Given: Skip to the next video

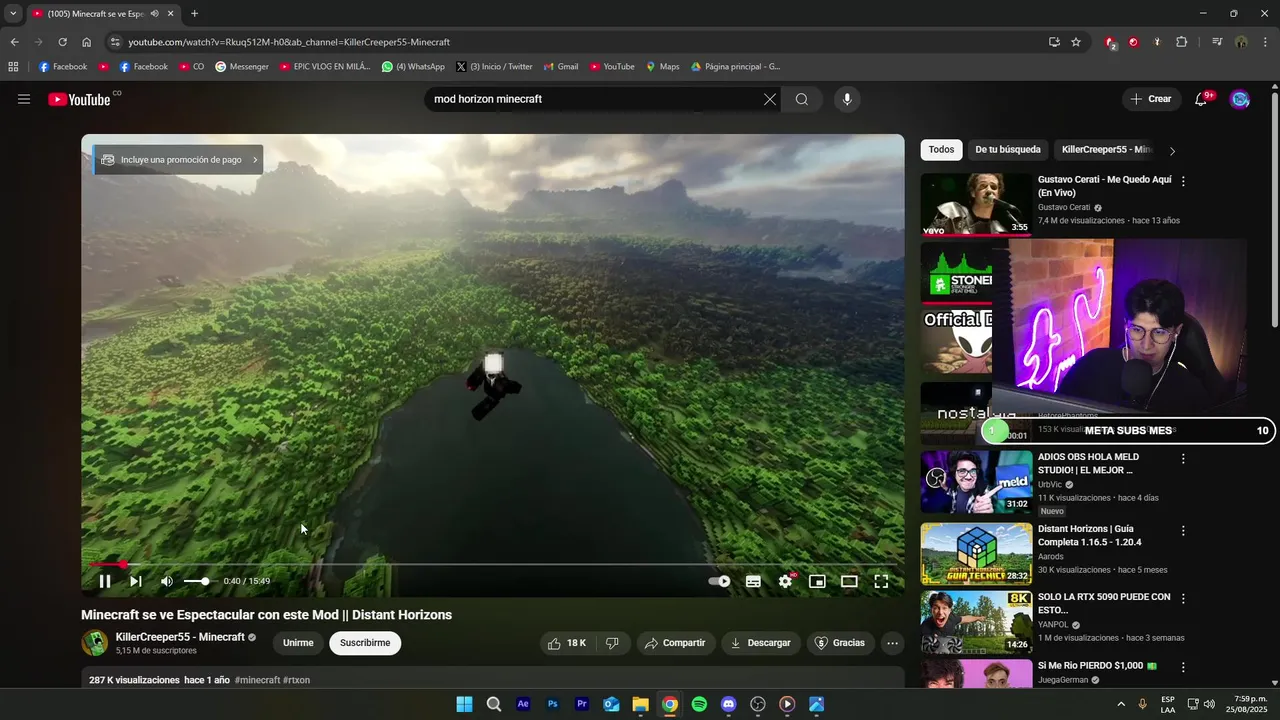Looking at the screenshot, I should (x=136, y=581).
